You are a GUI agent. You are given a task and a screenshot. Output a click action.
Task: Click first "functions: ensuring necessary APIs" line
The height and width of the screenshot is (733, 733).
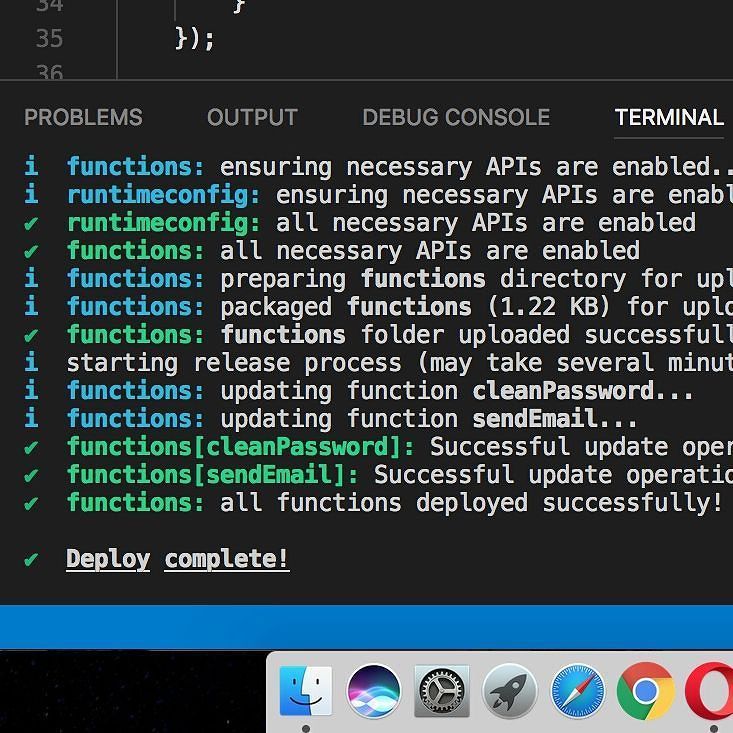click(x=400, y=166)
